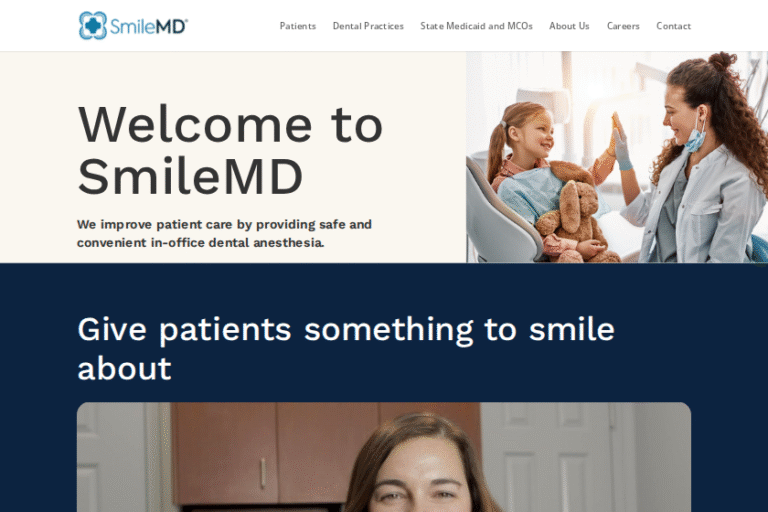Open the Patients menu item
Image resolution: width=768 pixels, height=512 pixels.
298,26
